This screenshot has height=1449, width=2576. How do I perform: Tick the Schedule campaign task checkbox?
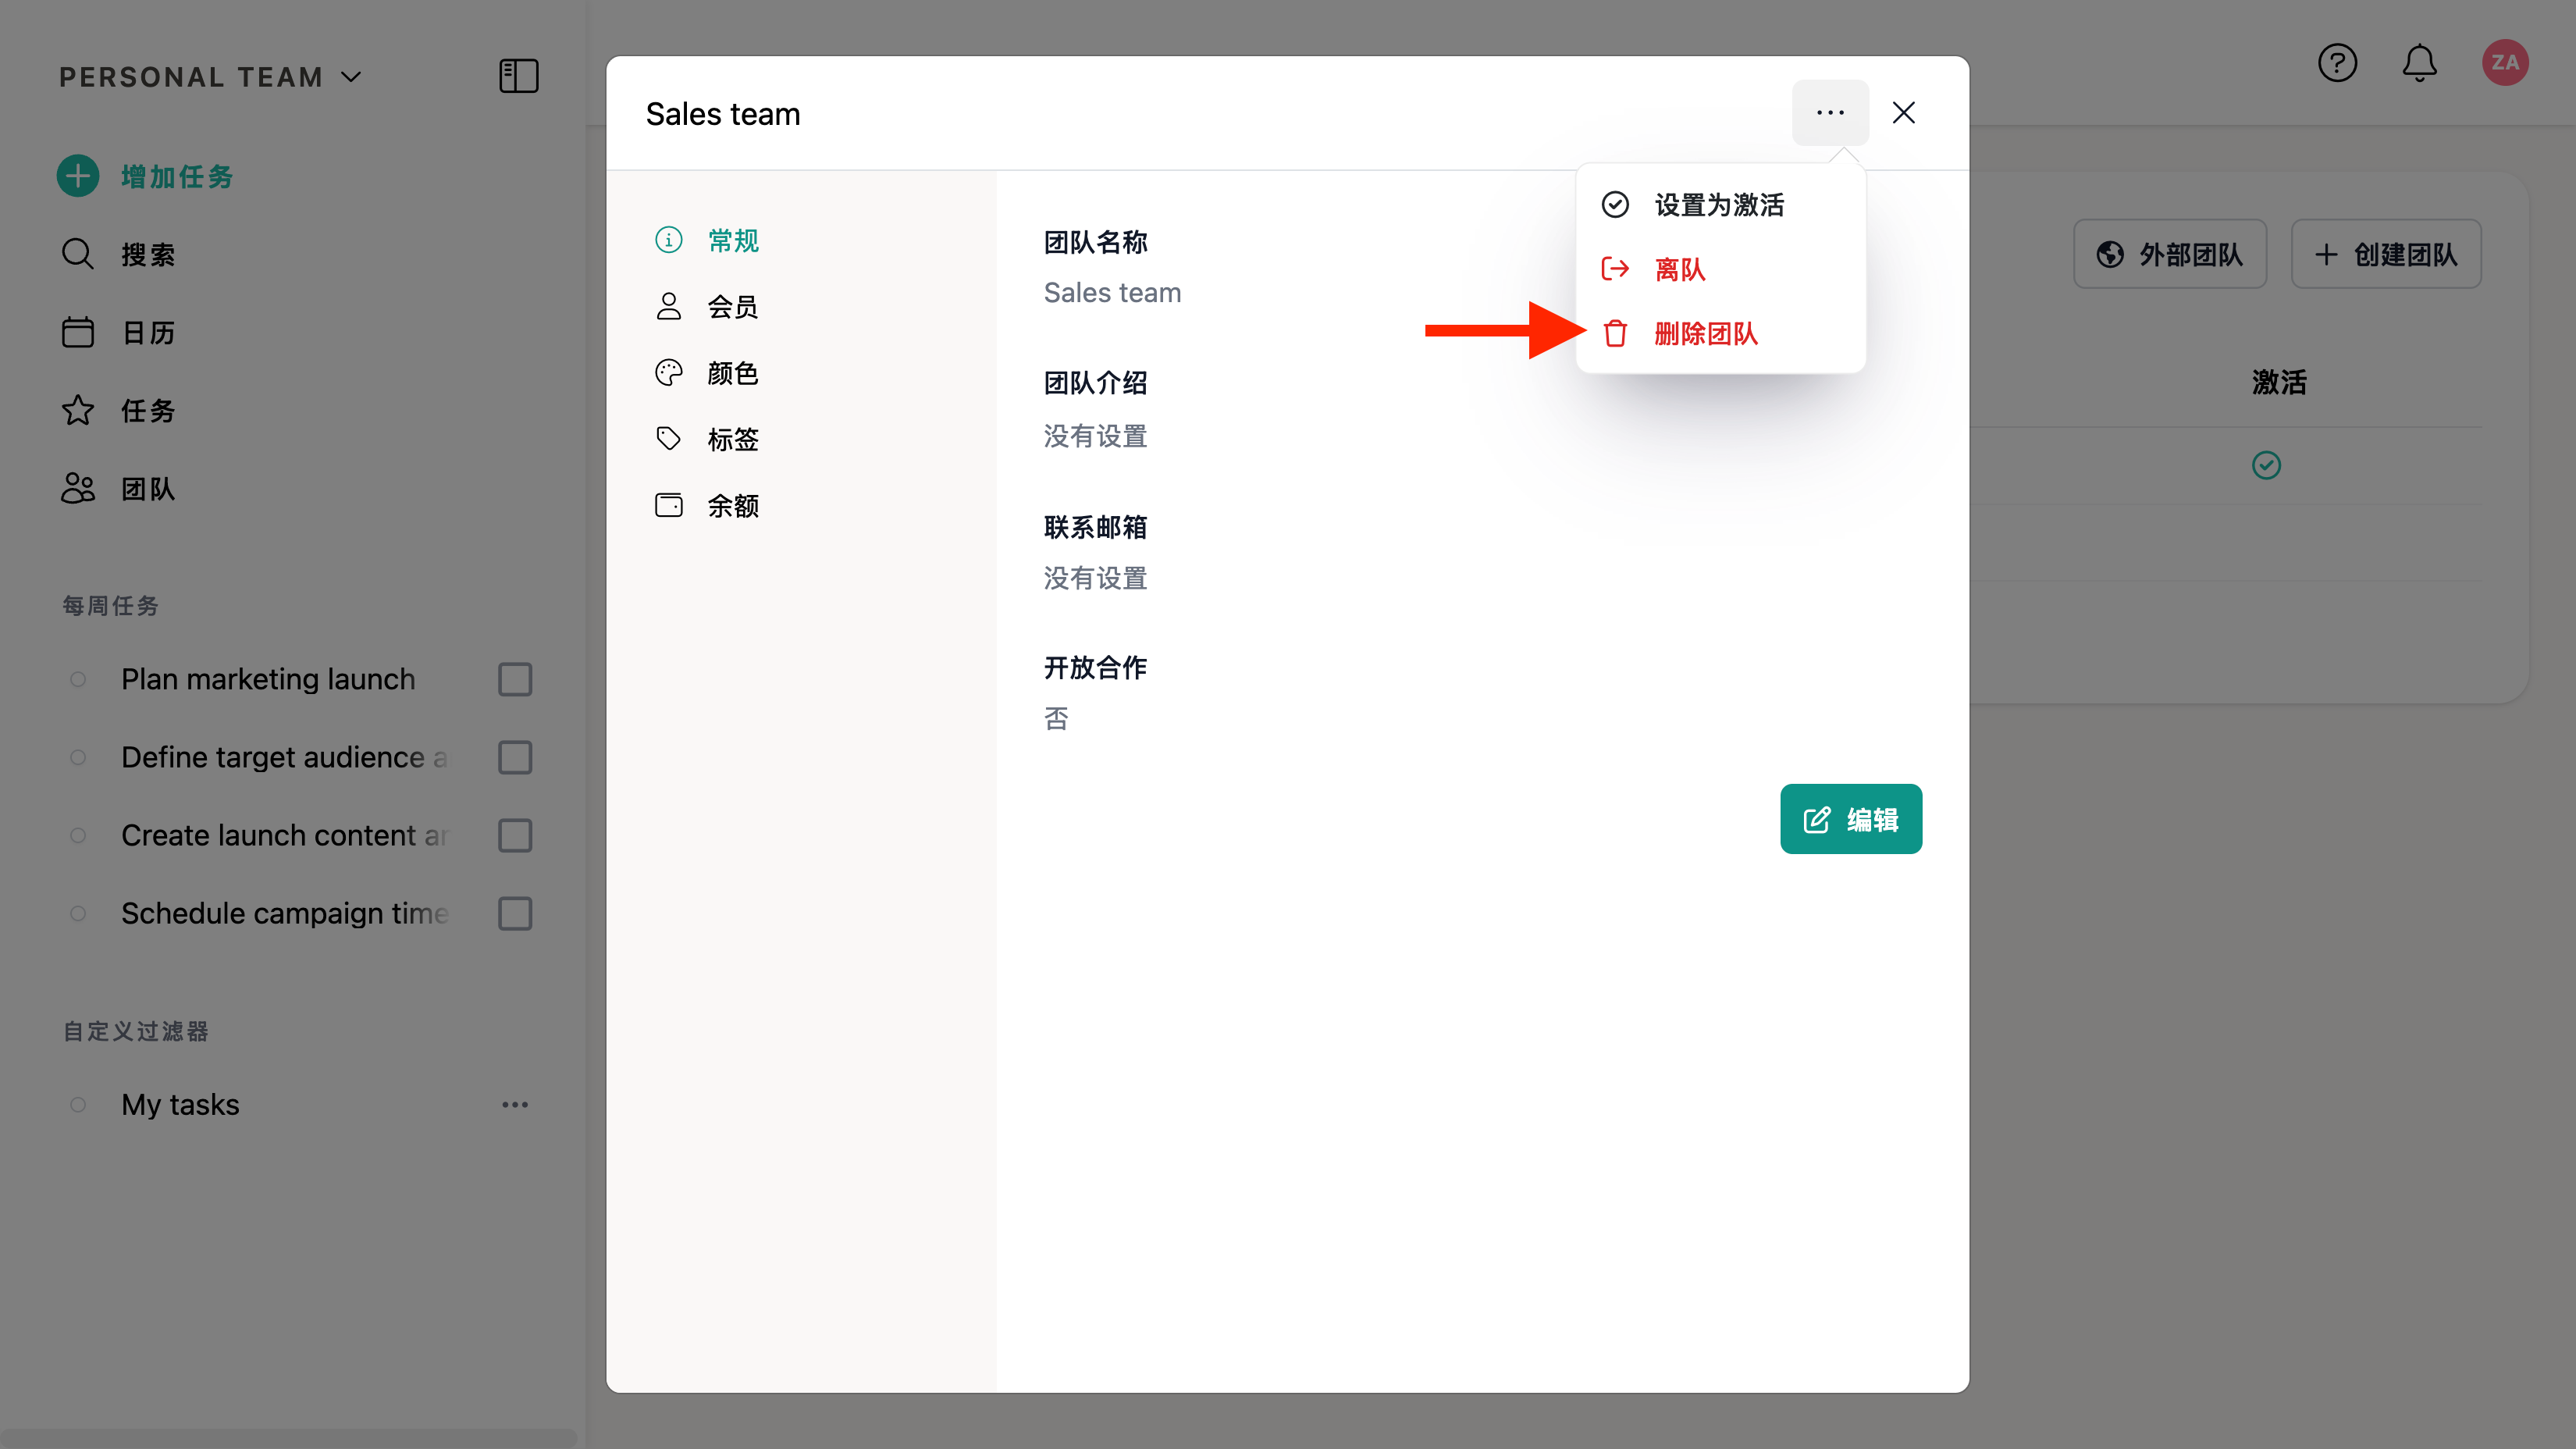click(515, 913)
